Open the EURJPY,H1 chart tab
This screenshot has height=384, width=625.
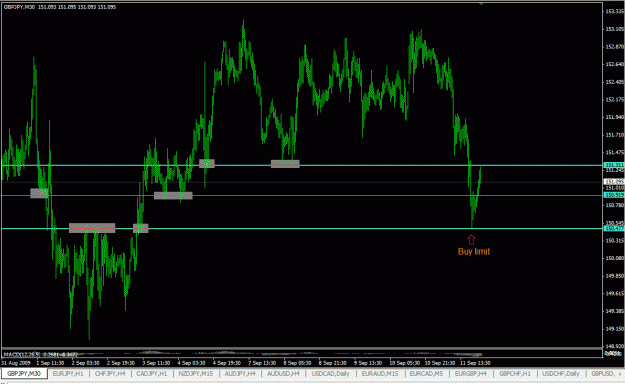68,374
